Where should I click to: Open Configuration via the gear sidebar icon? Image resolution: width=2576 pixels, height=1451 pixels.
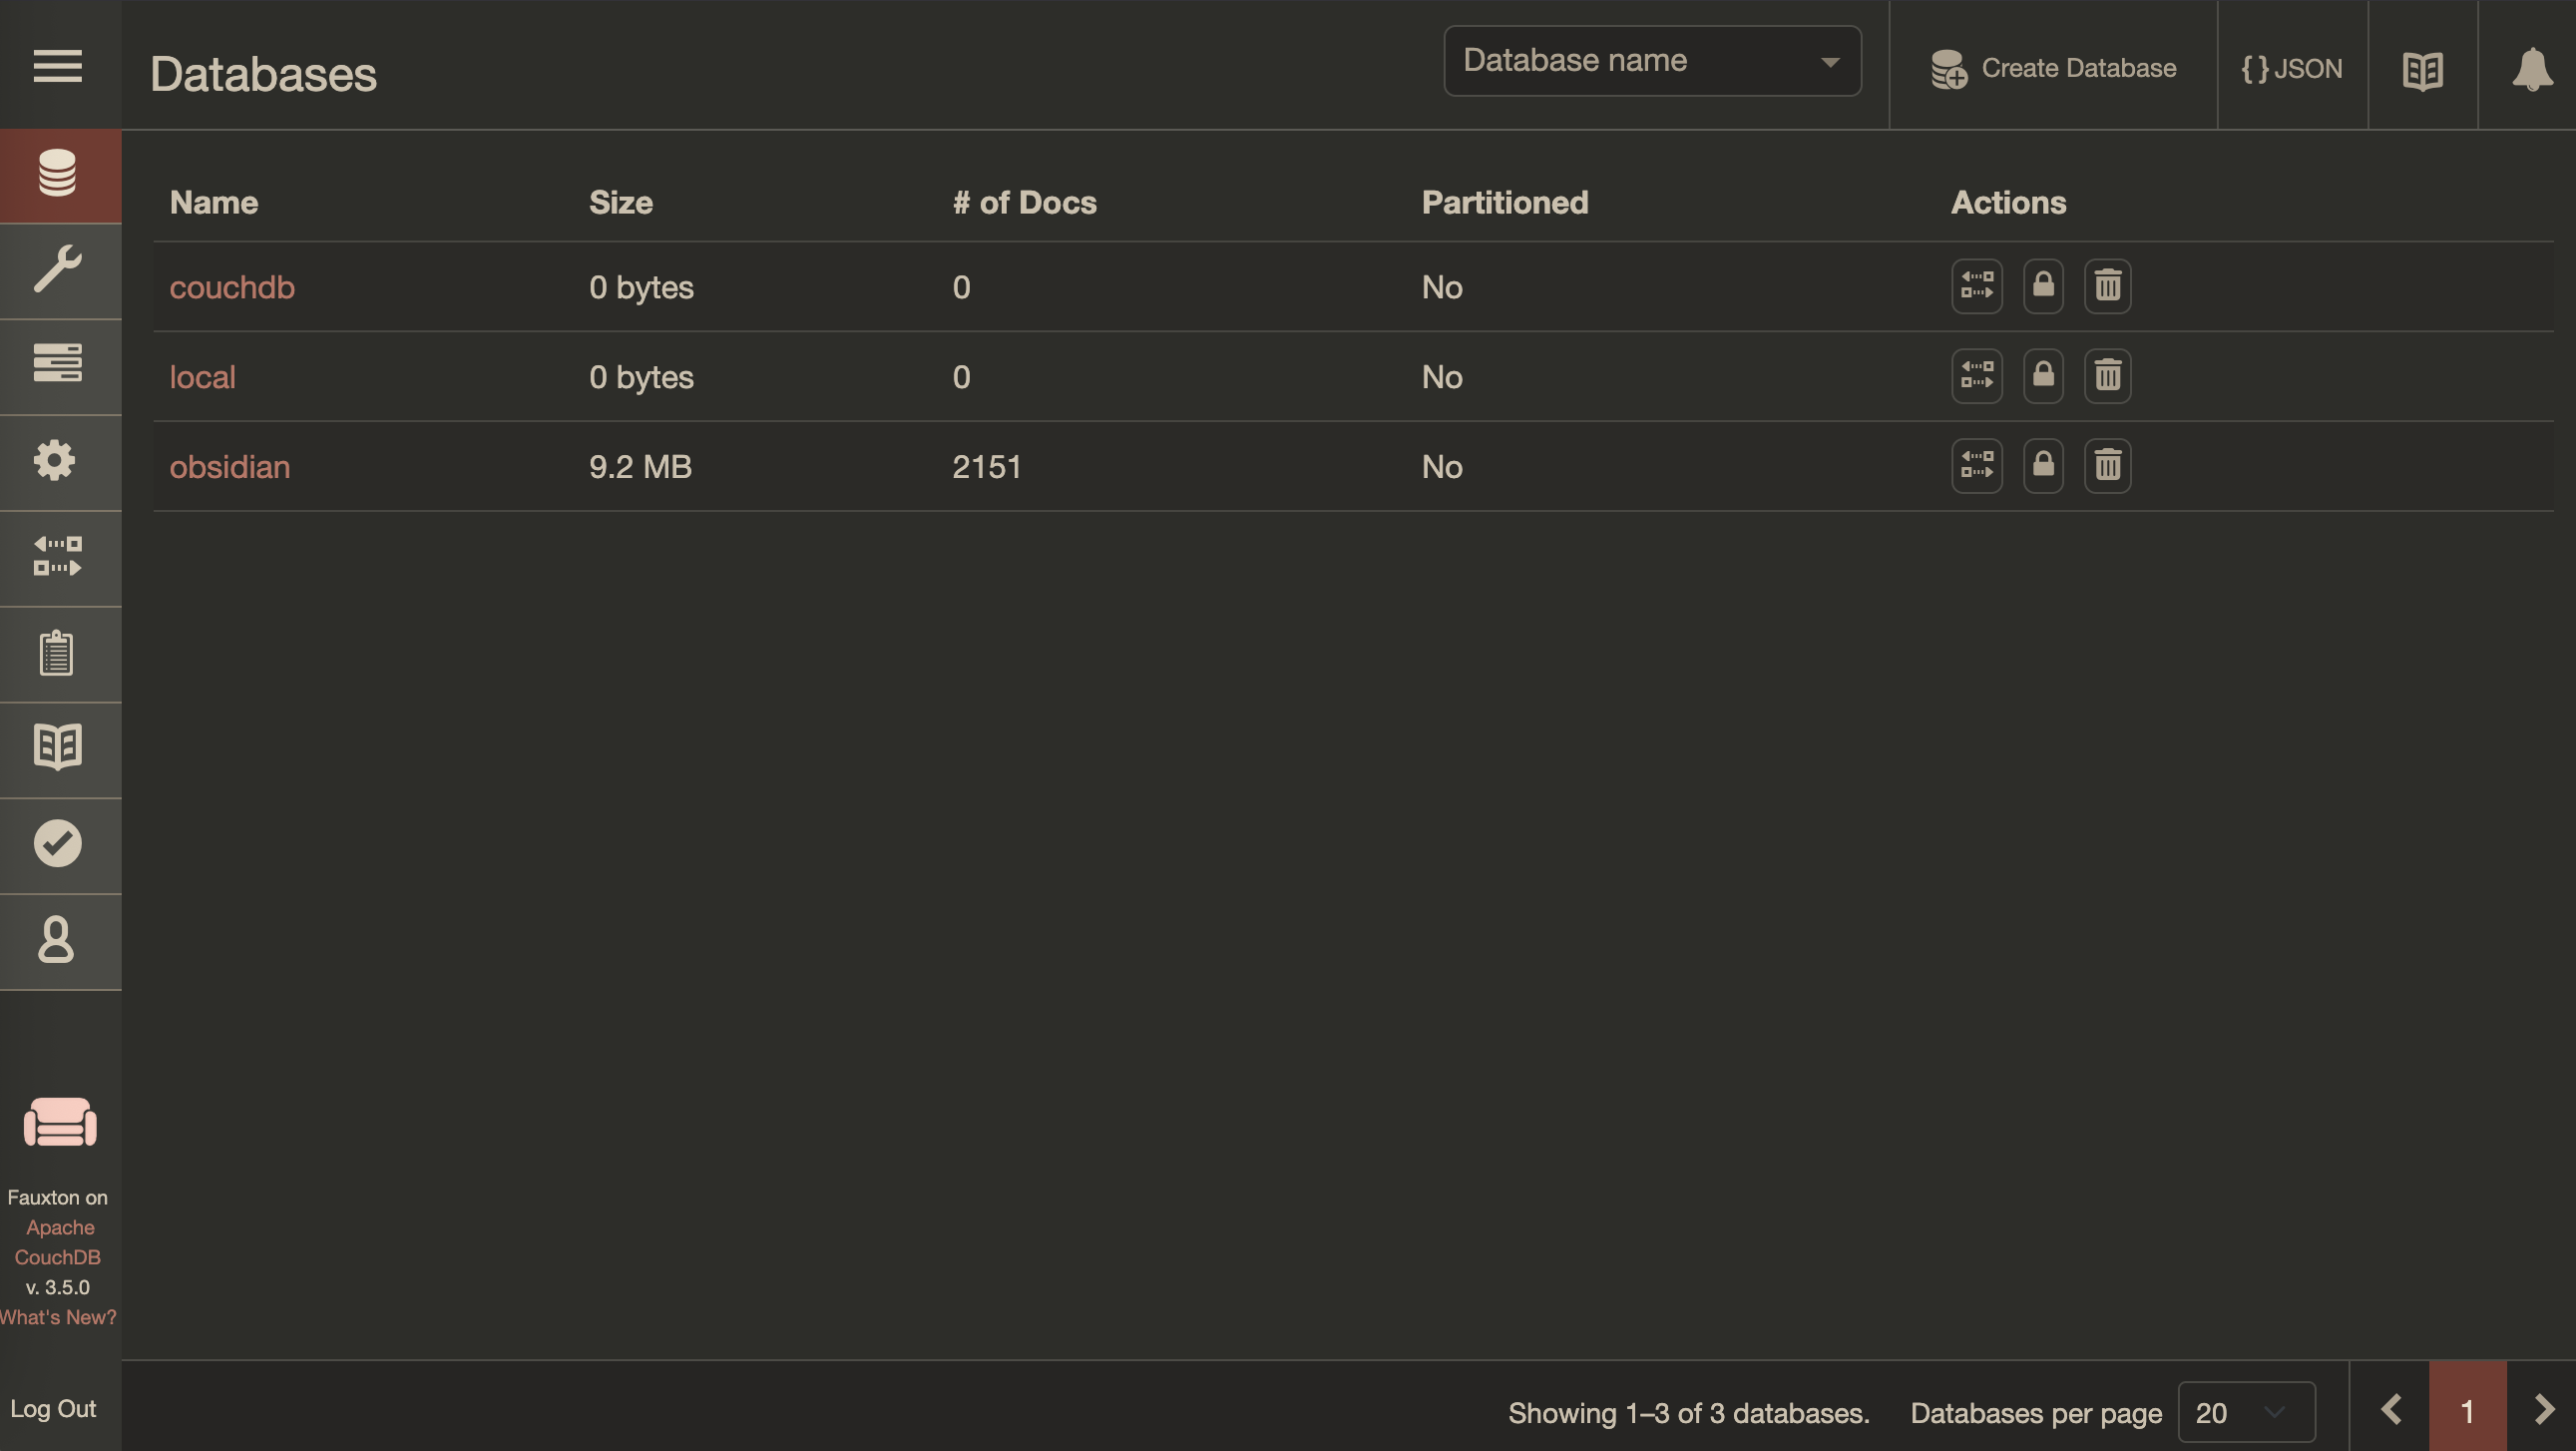(x=55, y=460)
